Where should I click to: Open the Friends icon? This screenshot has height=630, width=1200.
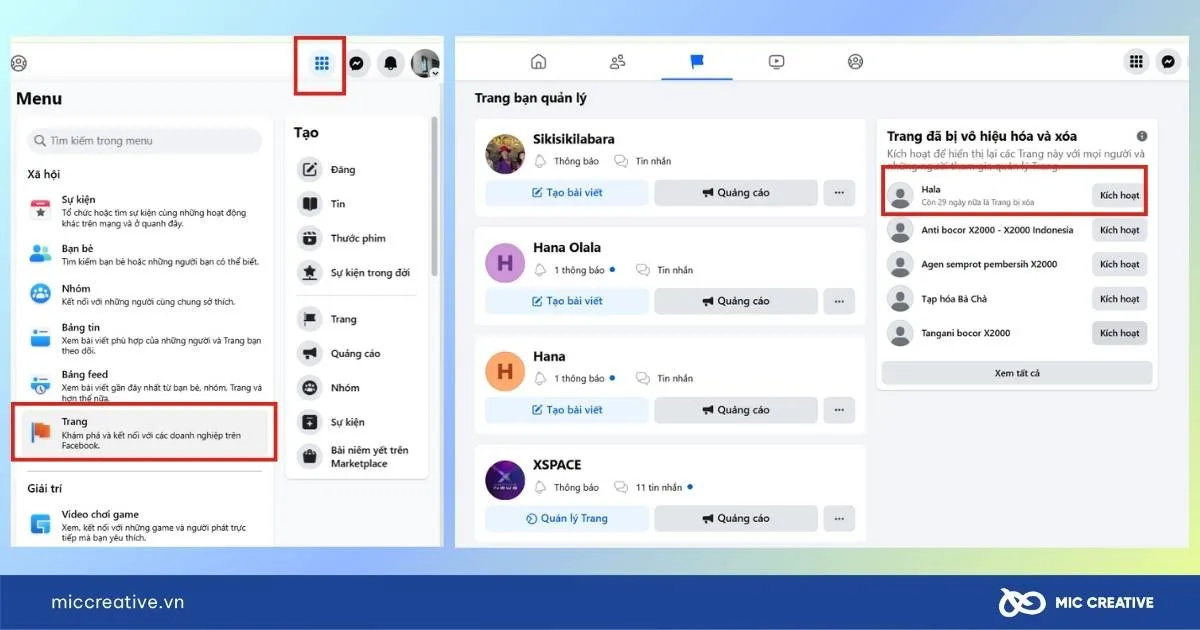pos(617,62)
